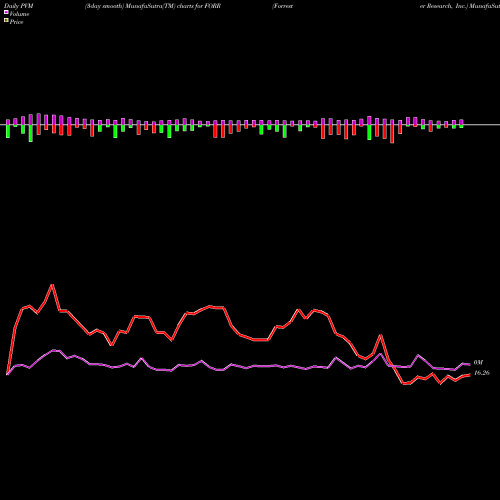The height and width of the screenshot is (500, 500).
Task: Select the 'Price' legend label
Action: (16, 22)
